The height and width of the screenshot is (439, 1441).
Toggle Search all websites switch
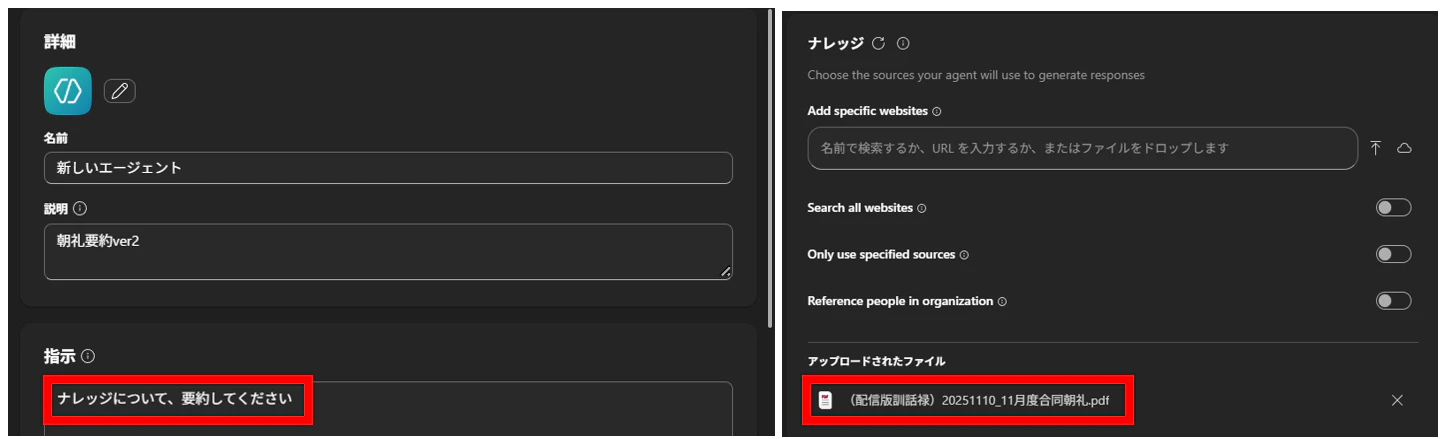(1393, 208)
